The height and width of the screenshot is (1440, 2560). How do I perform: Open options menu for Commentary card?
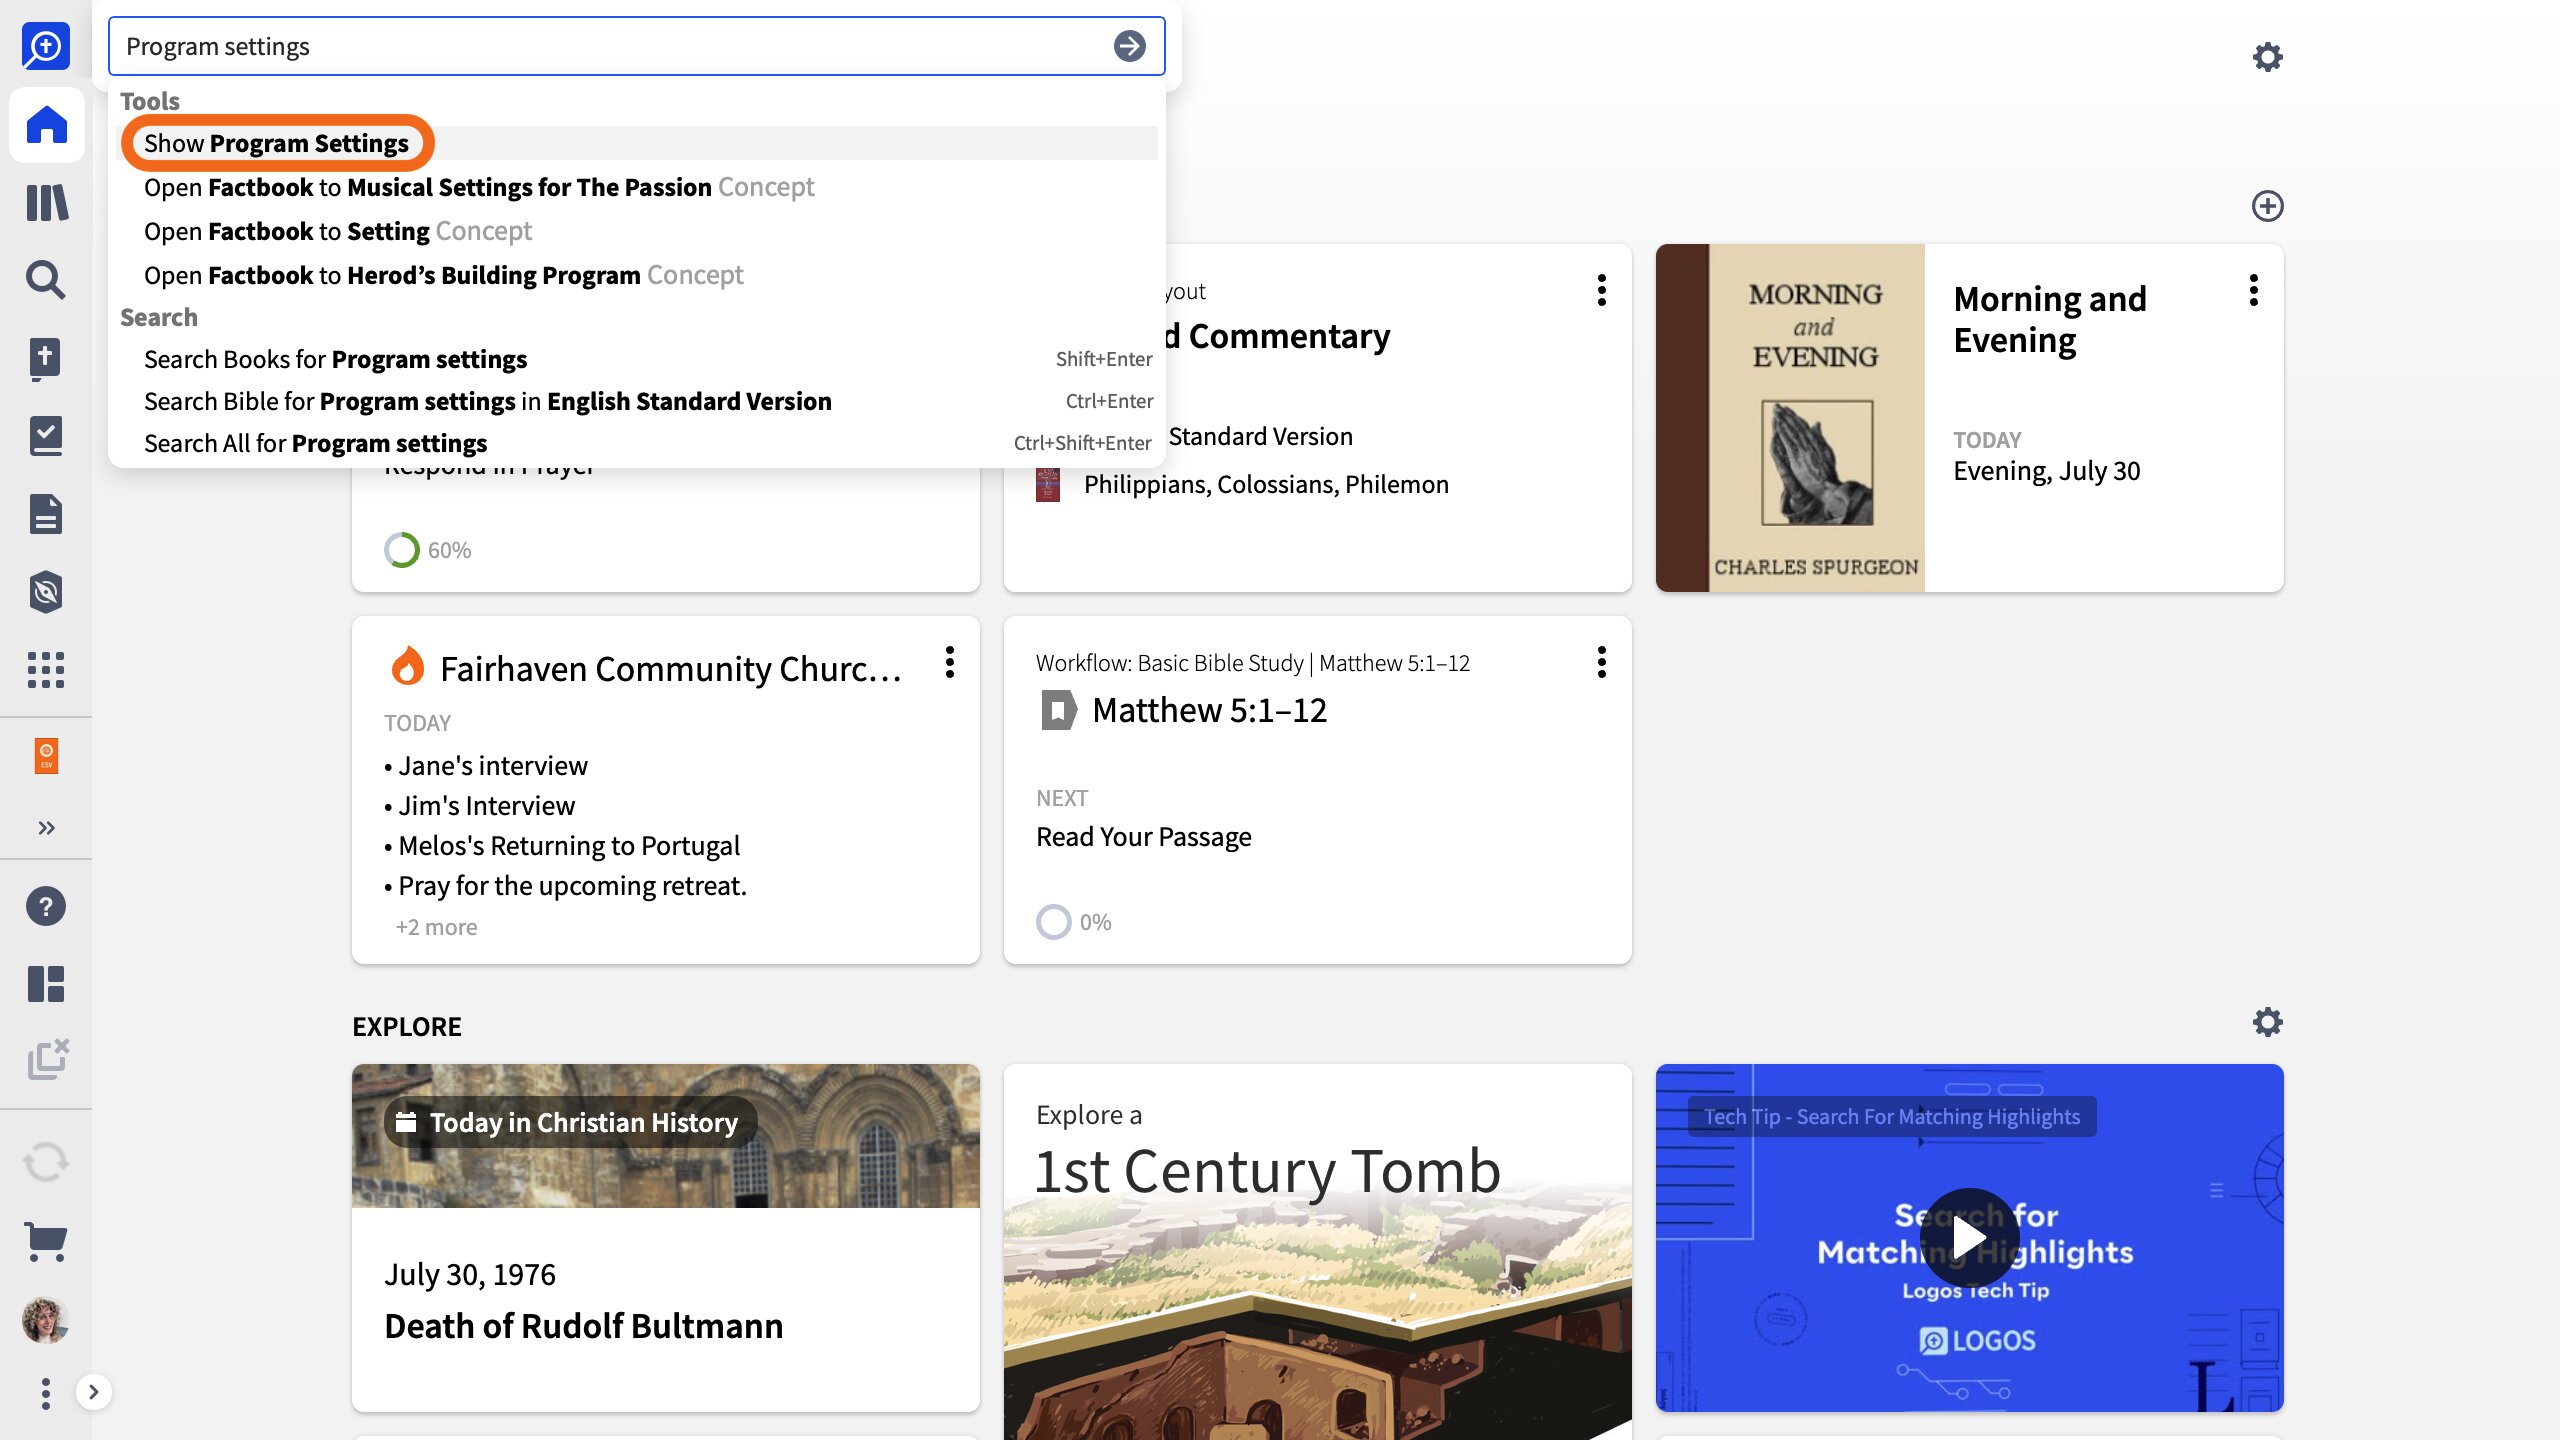1602,290
